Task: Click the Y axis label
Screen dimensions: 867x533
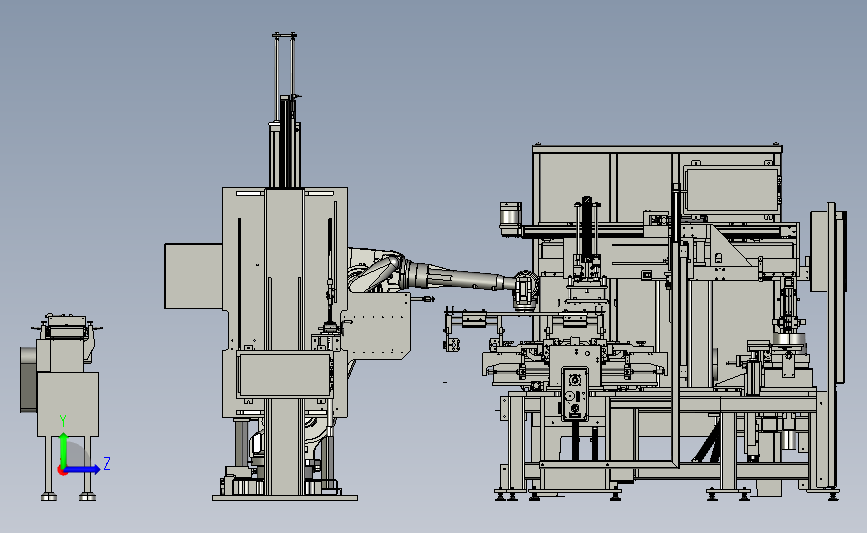Action: click(63, 421)
